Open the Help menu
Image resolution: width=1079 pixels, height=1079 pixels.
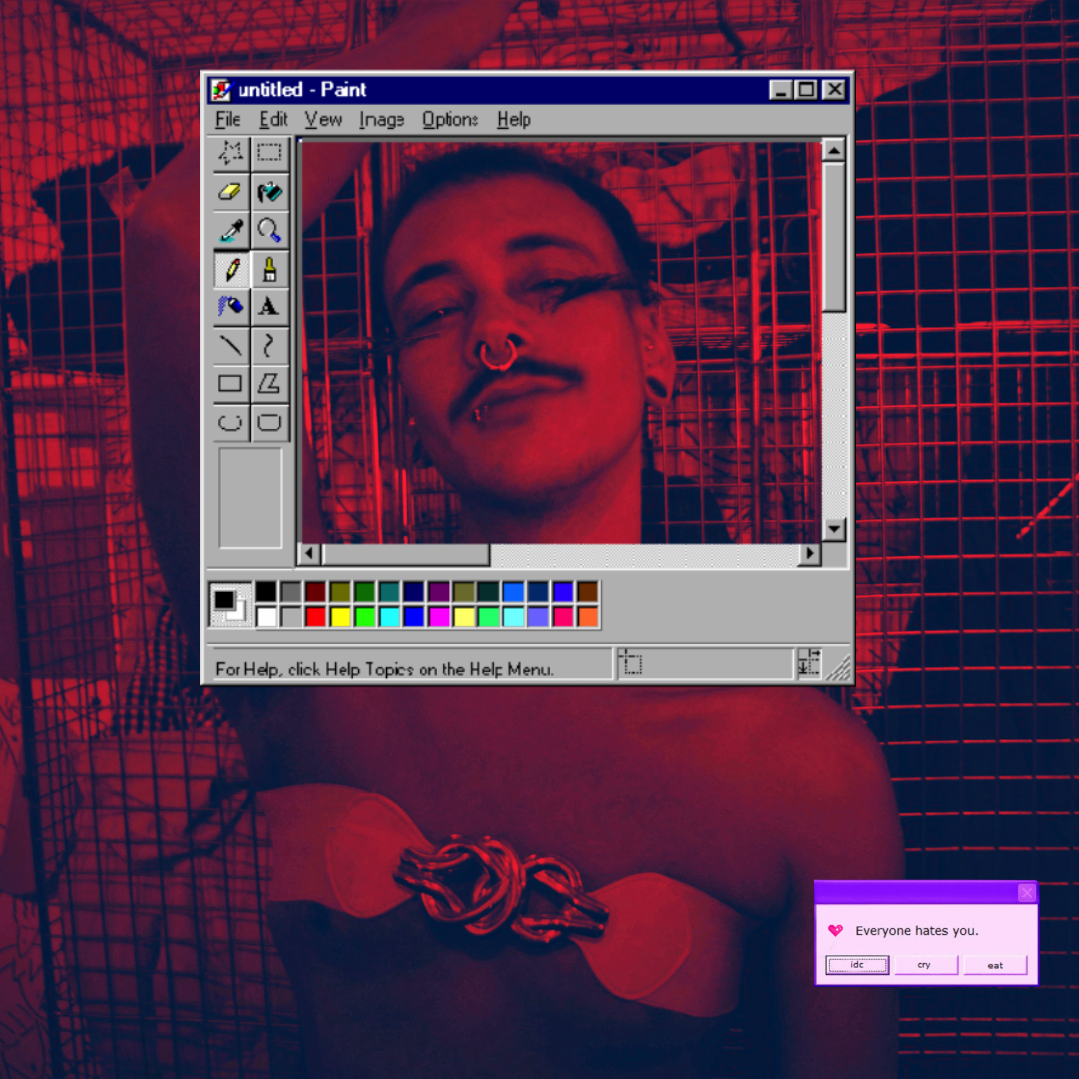tap(514, 120)
